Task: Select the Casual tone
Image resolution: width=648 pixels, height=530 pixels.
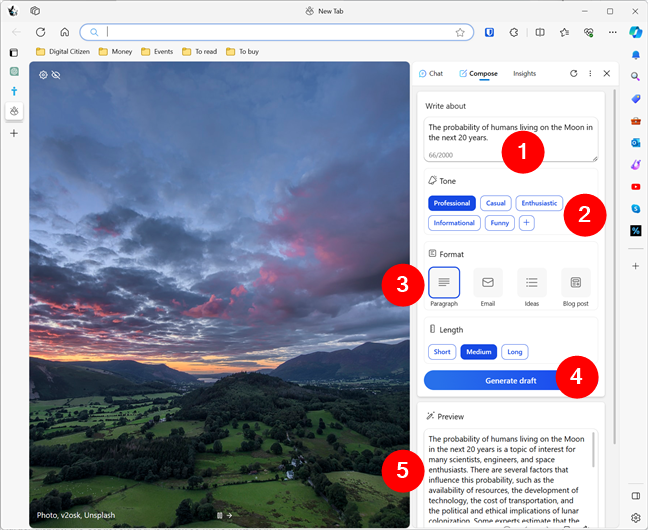Action: click(496, 203)
